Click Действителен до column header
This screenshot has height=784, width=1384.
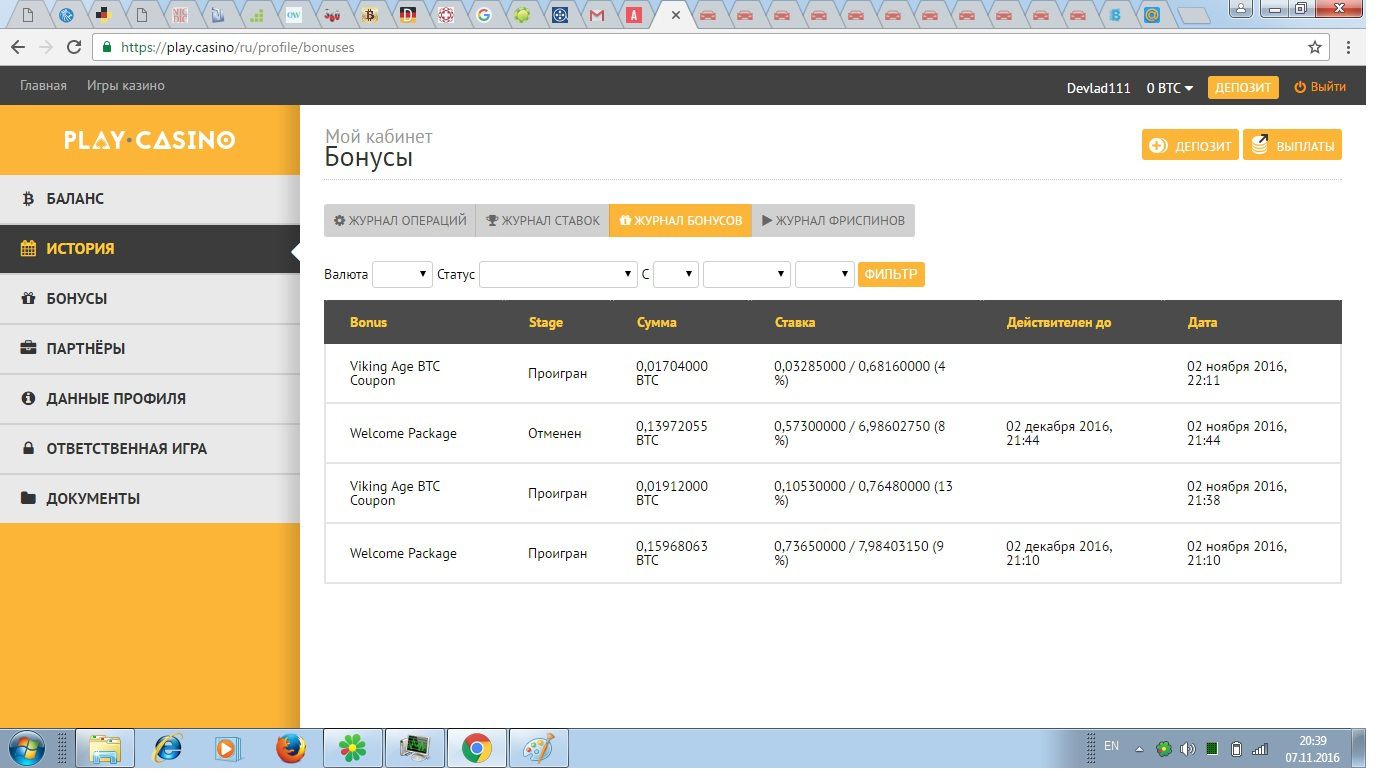click(1059, 323)
